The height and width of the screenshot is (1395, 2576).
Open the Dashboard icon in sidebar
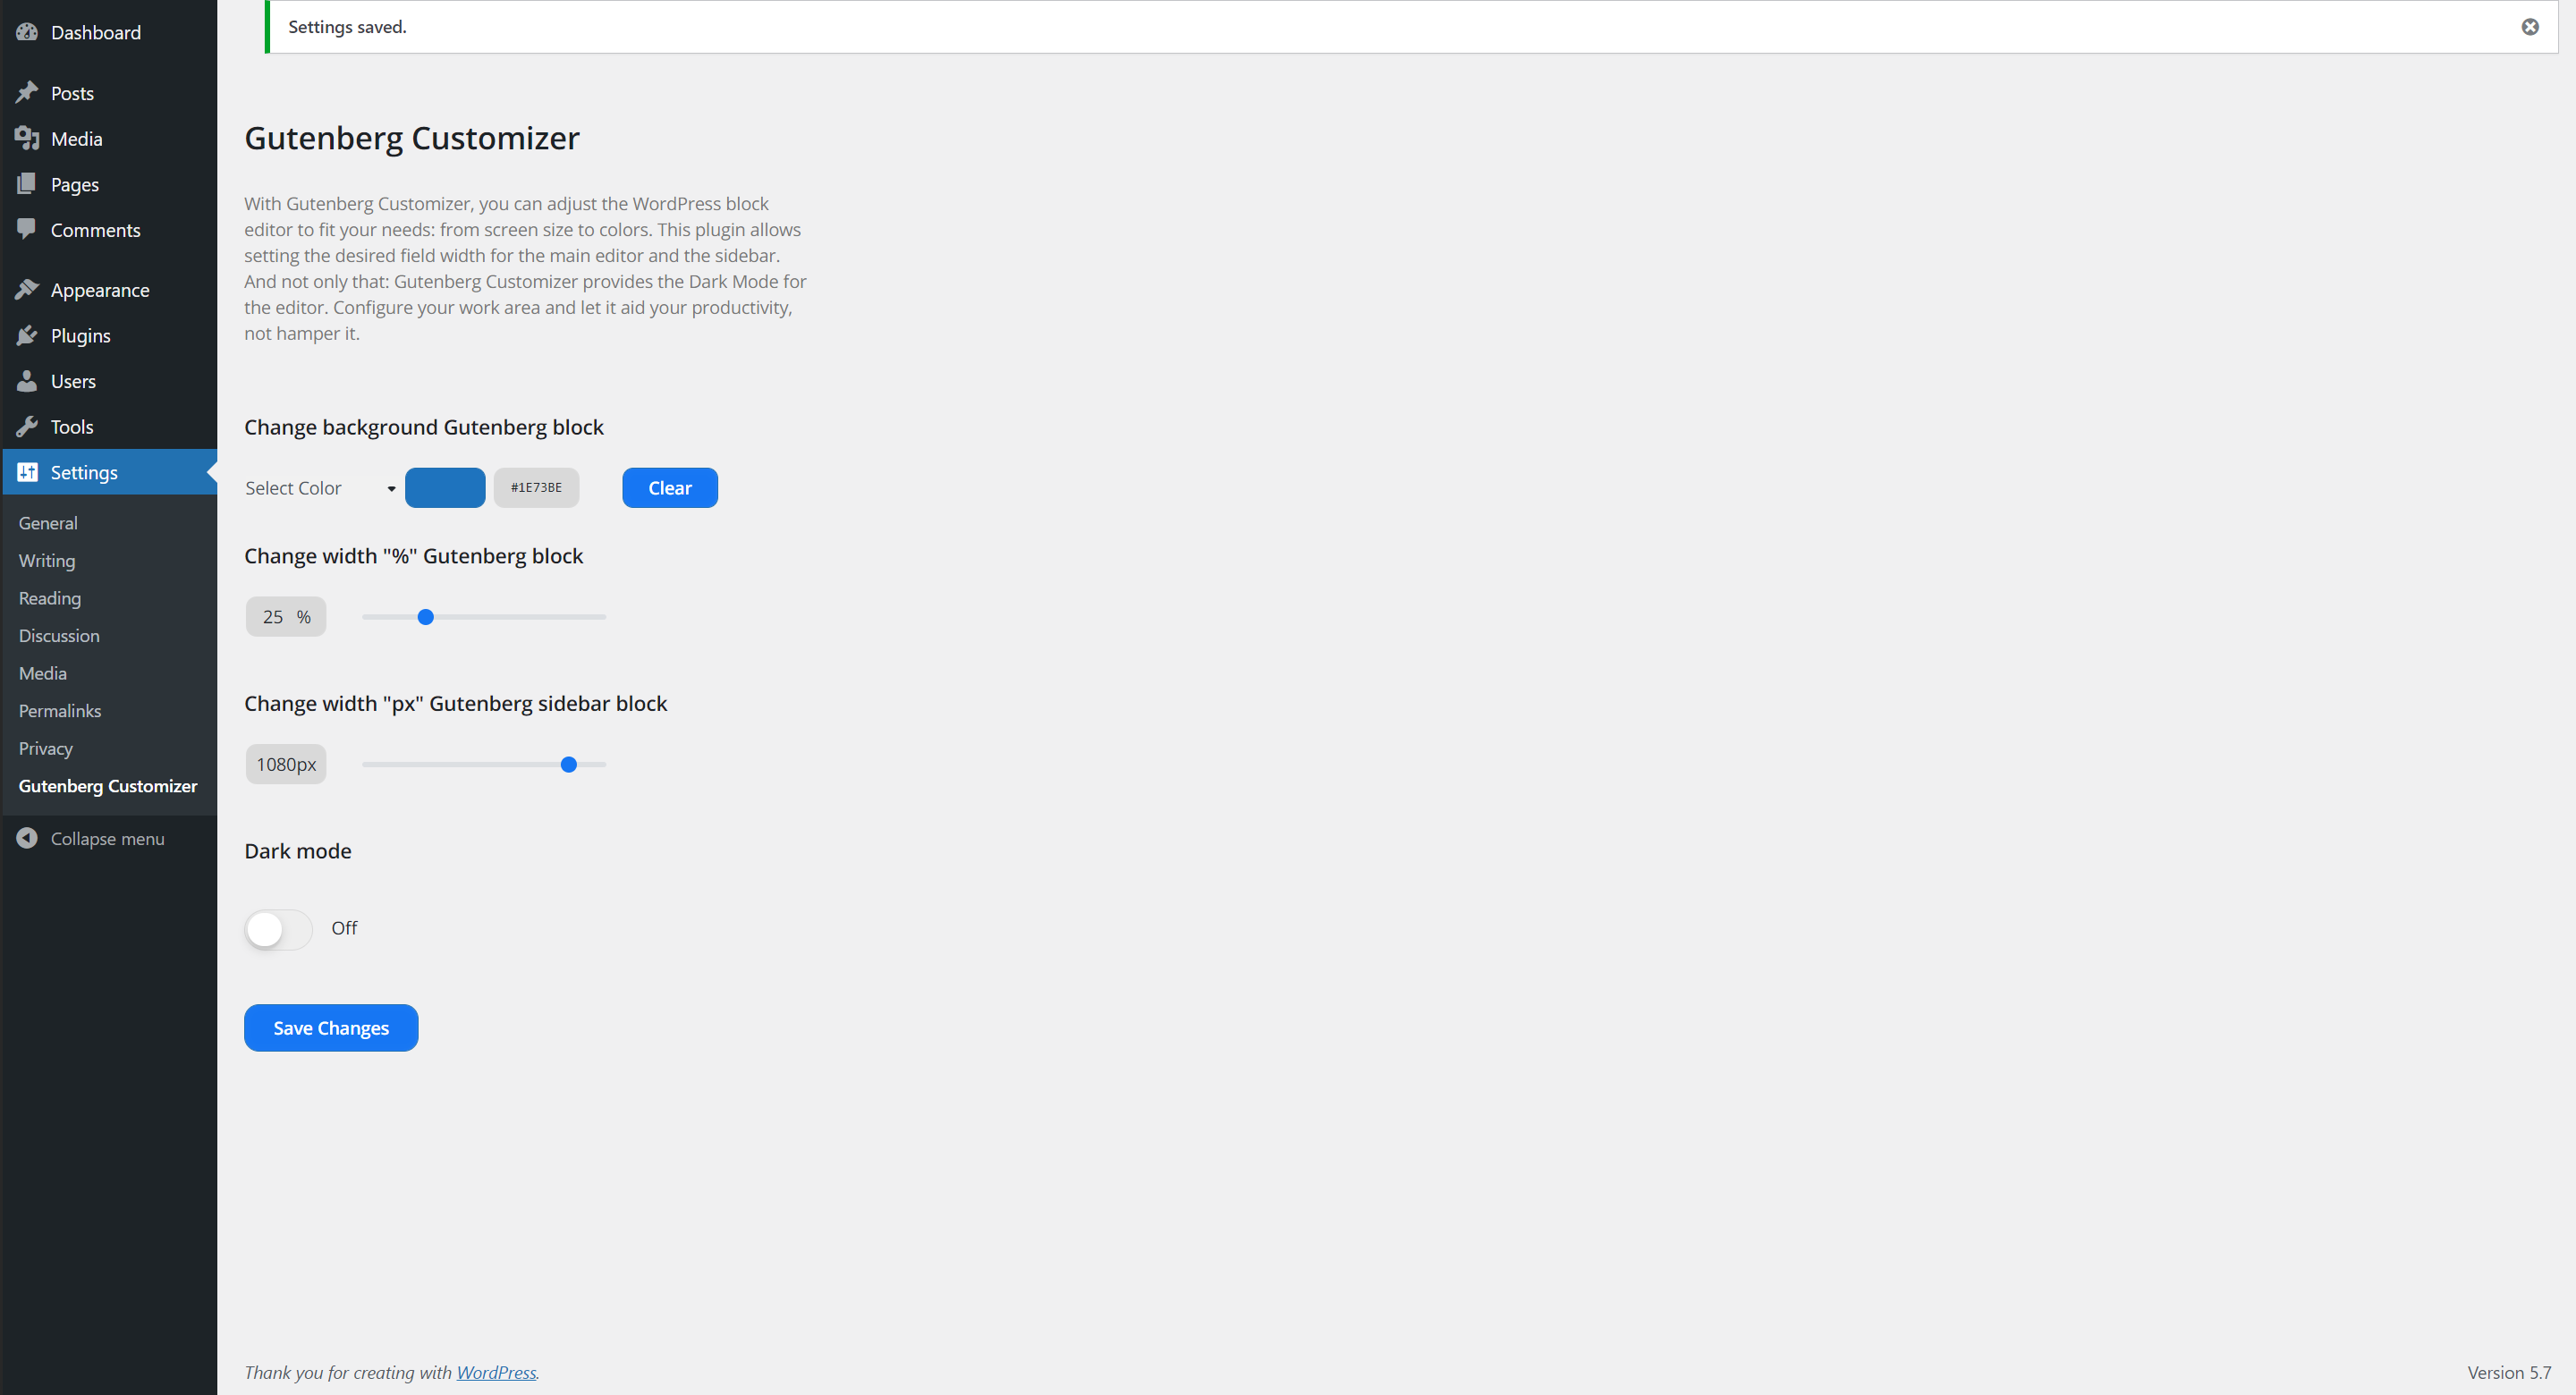coord(27,32)
